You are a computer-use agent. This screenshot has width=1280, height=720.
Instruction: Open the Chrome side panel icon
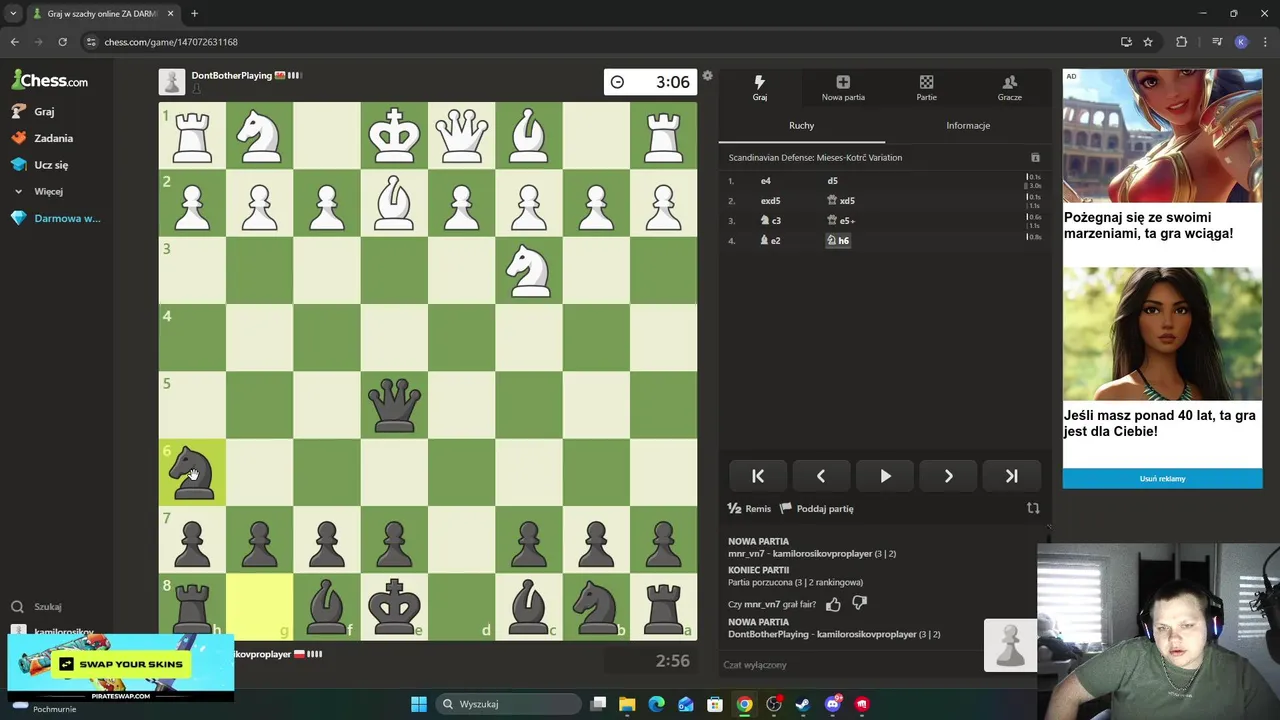click(x=1217, y=42)
